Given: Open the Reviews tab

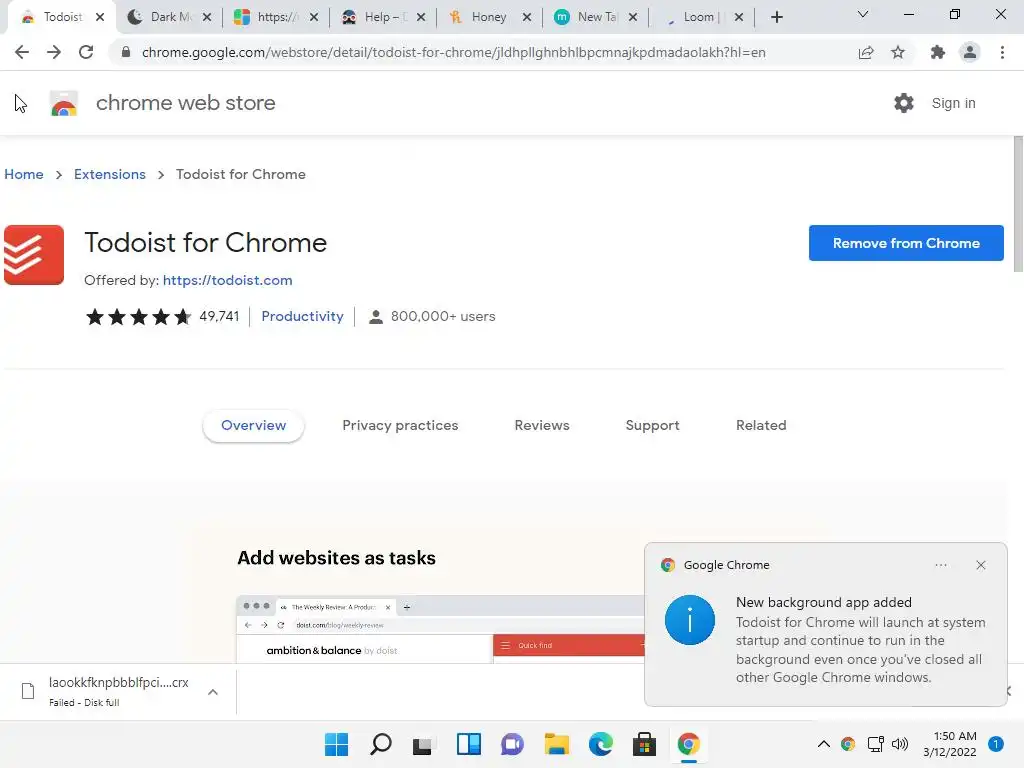Looking at the screenshot, I should pos(542,425).
